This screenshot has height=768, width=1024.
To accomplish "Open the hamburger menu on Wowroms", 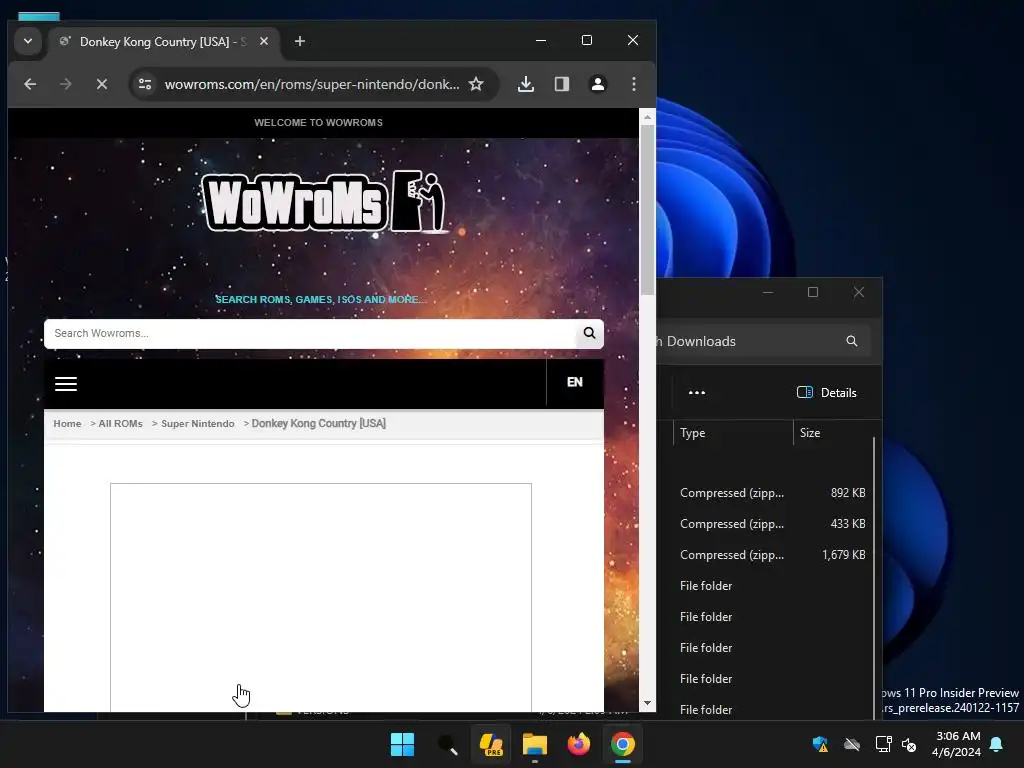I will point(66,383).
